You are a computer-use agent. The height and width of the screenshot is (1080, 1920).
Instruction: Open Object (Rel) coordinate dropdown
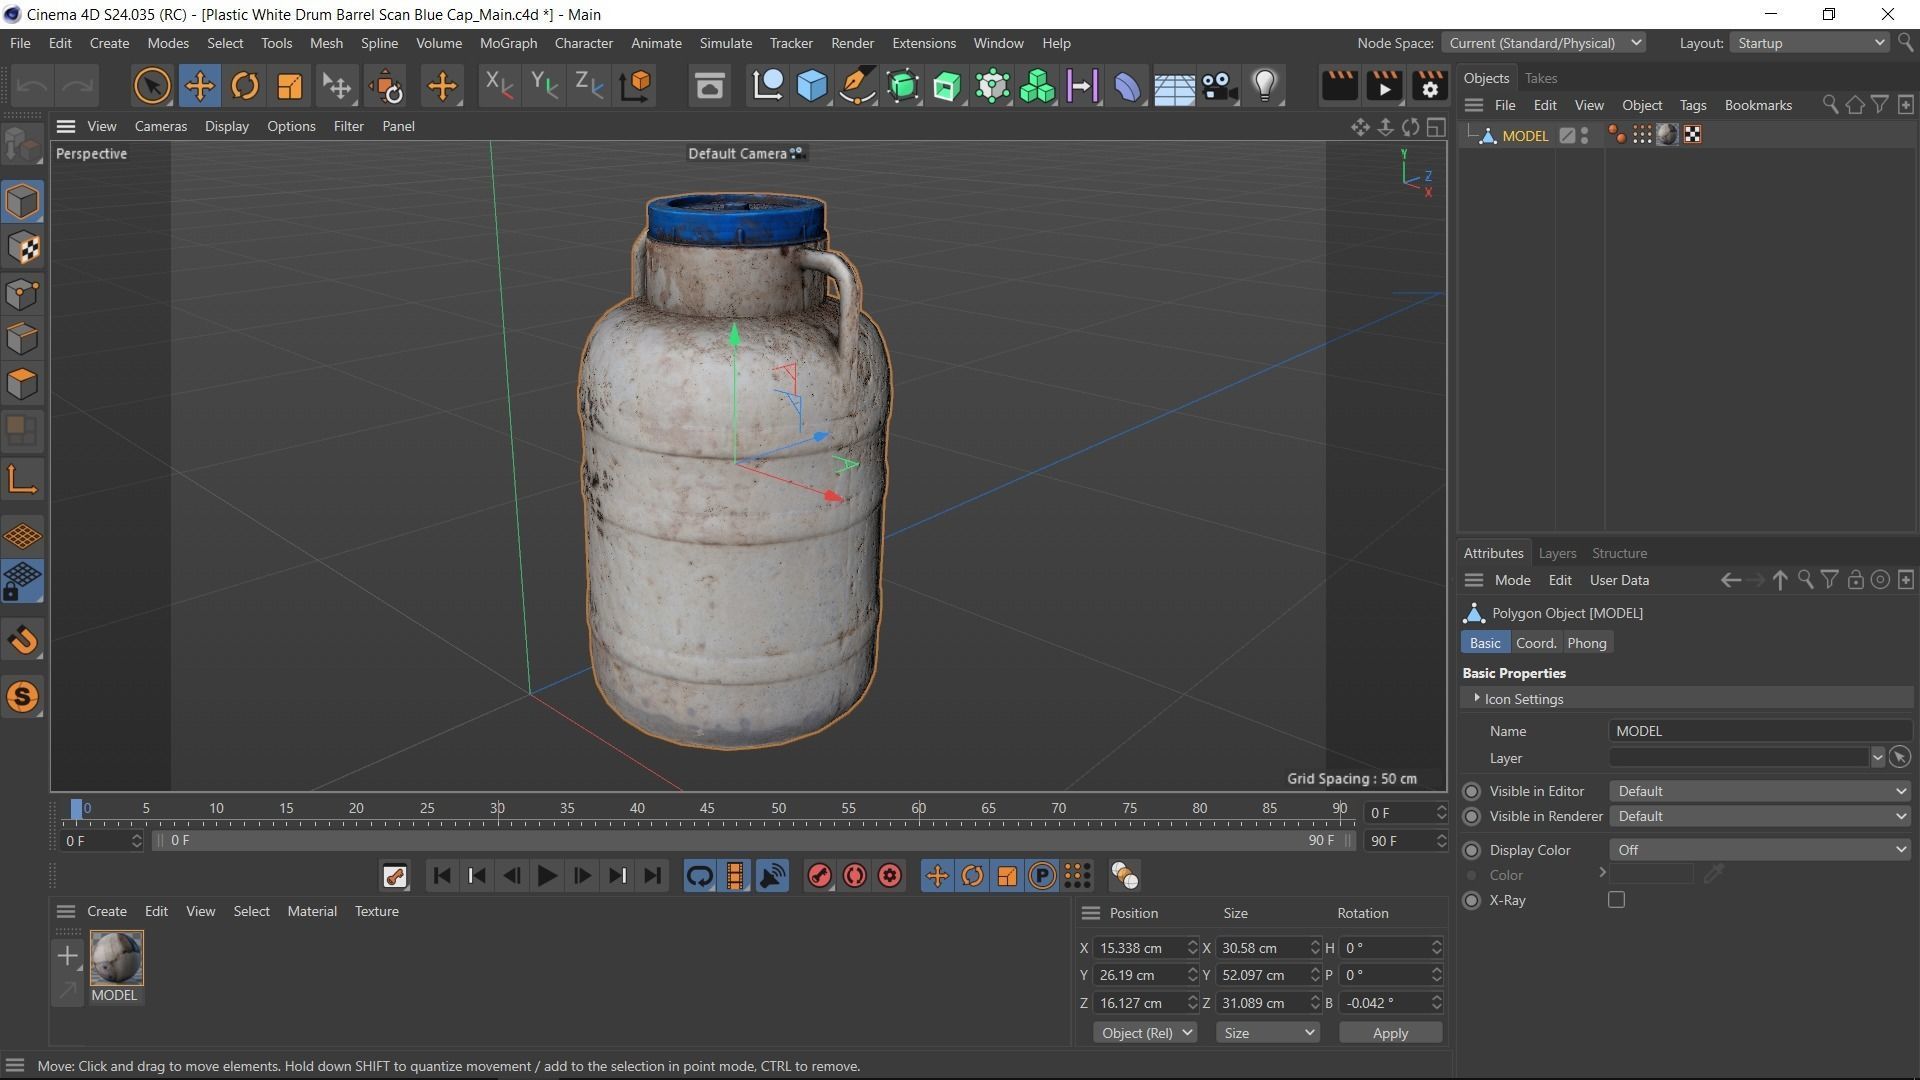[x=1144, y=1033]
